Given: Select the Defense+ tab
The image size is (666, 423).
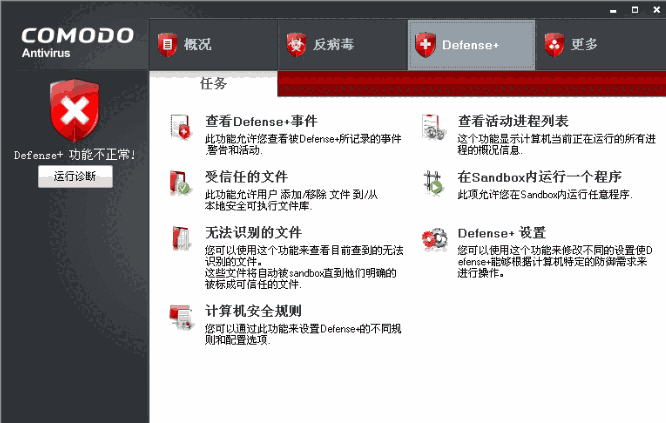Looking at the screenshot, I should pyautogui.click(x=471, y=45).
